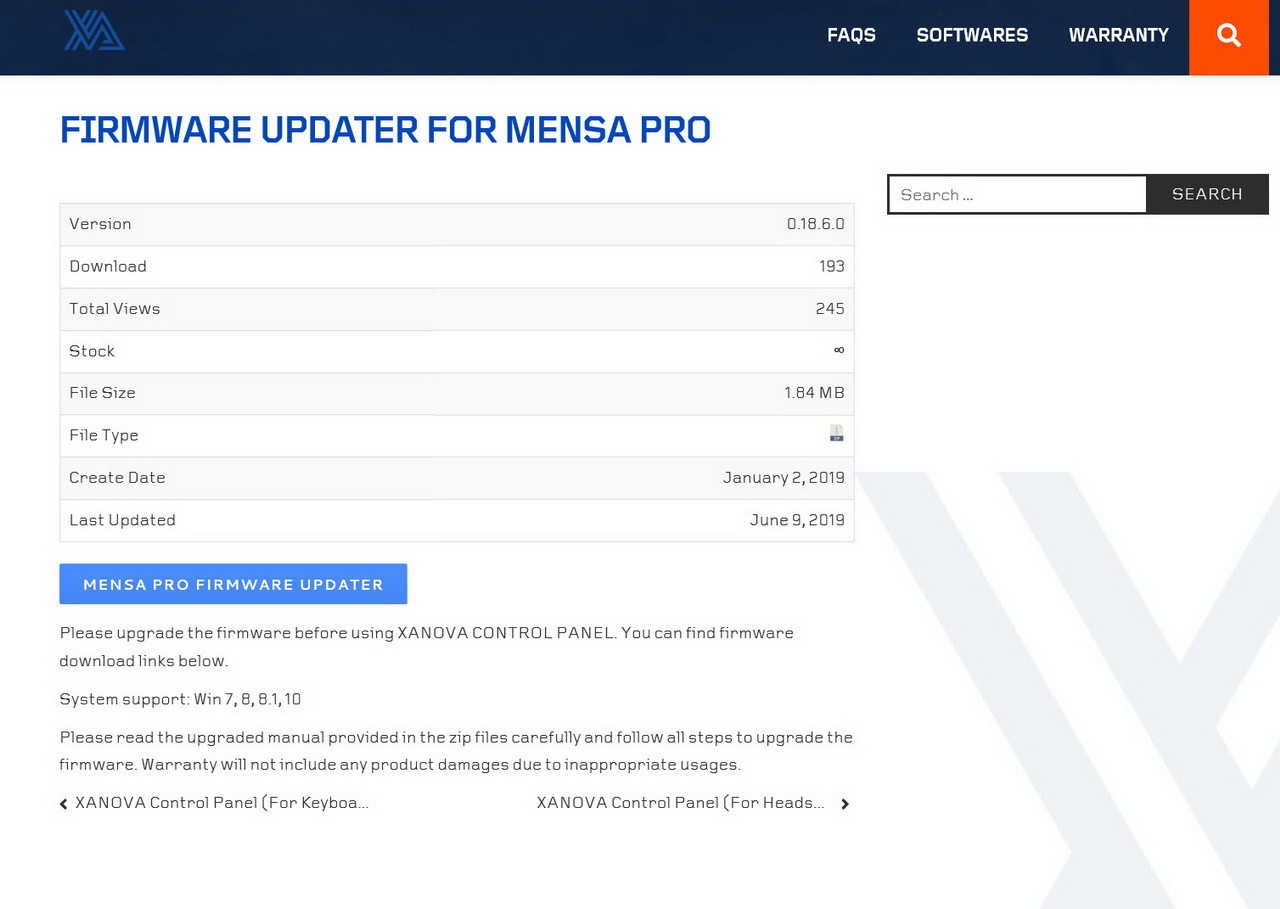Select the Stock label cell
The width and height of the screenshot is (1280, 909).
click(x=92, y=351)
